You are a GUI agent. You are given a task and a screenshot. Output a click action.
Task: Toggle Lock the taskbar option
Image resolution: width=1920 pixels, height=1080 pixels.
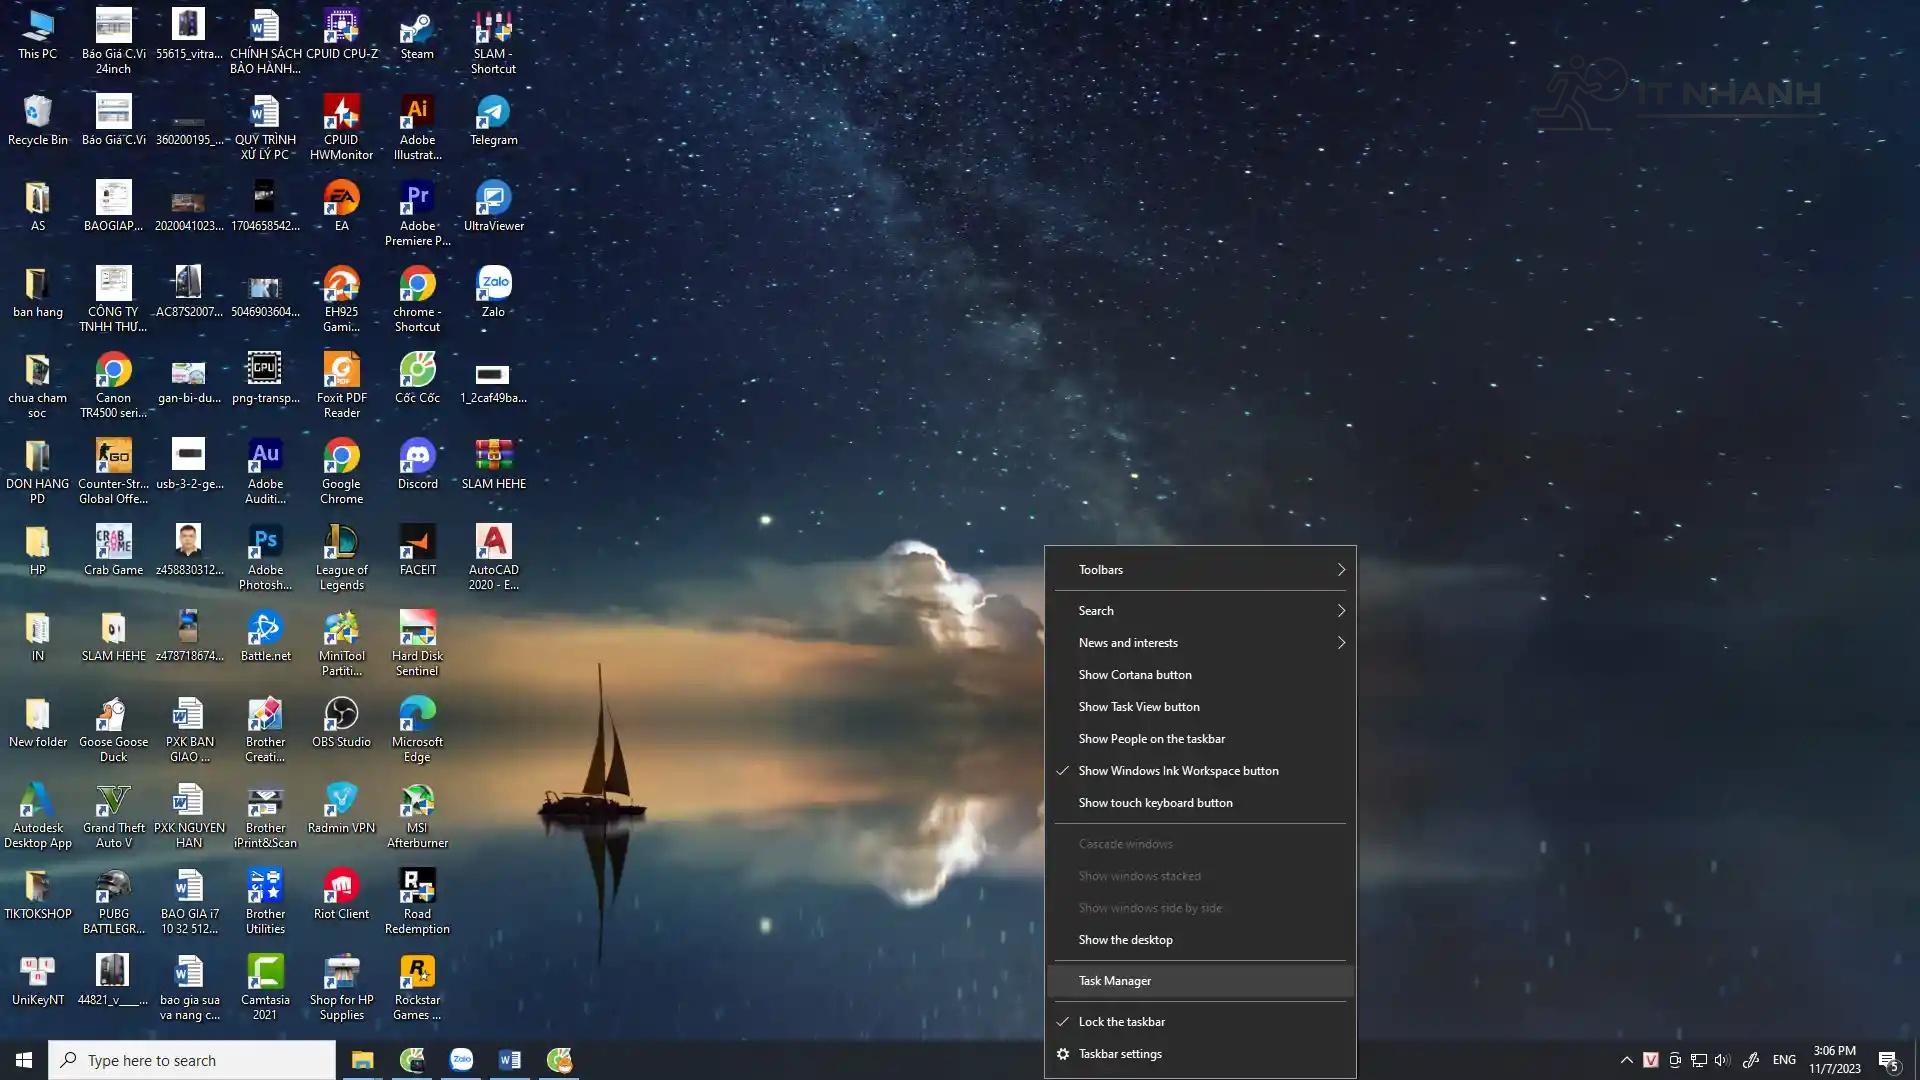click(1121, 1022)
